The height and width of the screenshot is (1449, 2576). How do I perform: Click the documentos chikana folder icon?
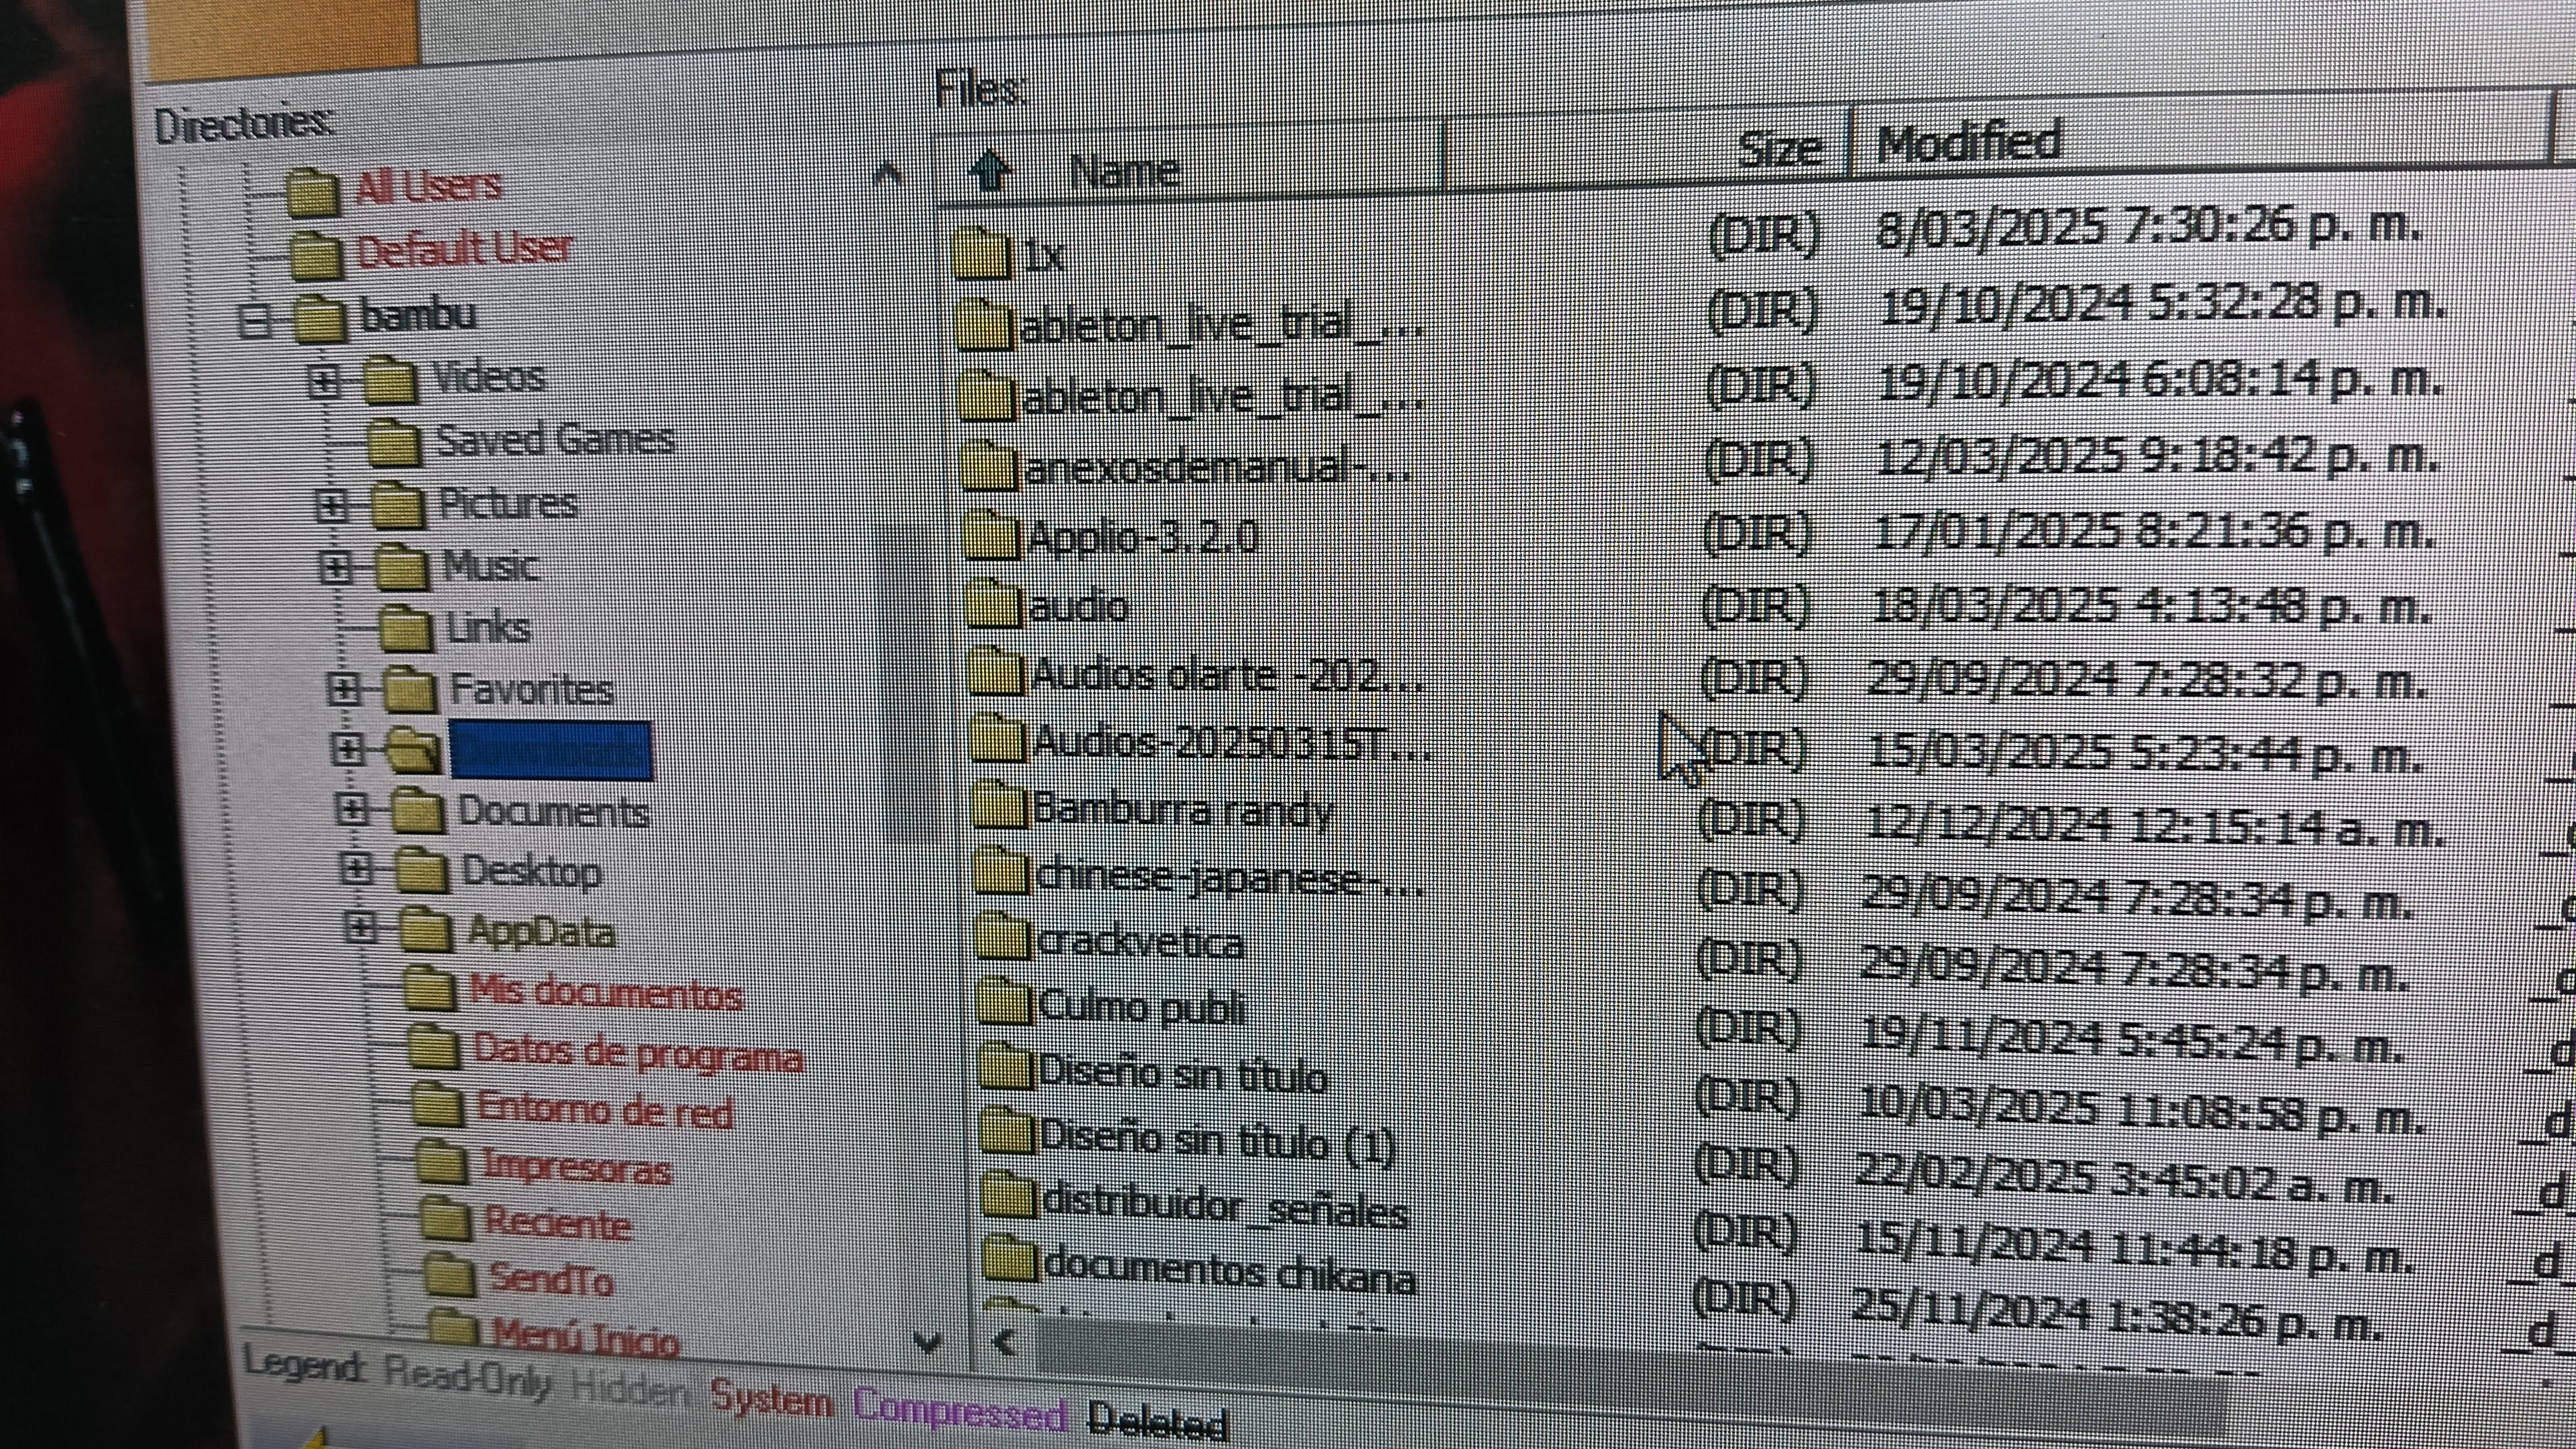[1009, 1260]
